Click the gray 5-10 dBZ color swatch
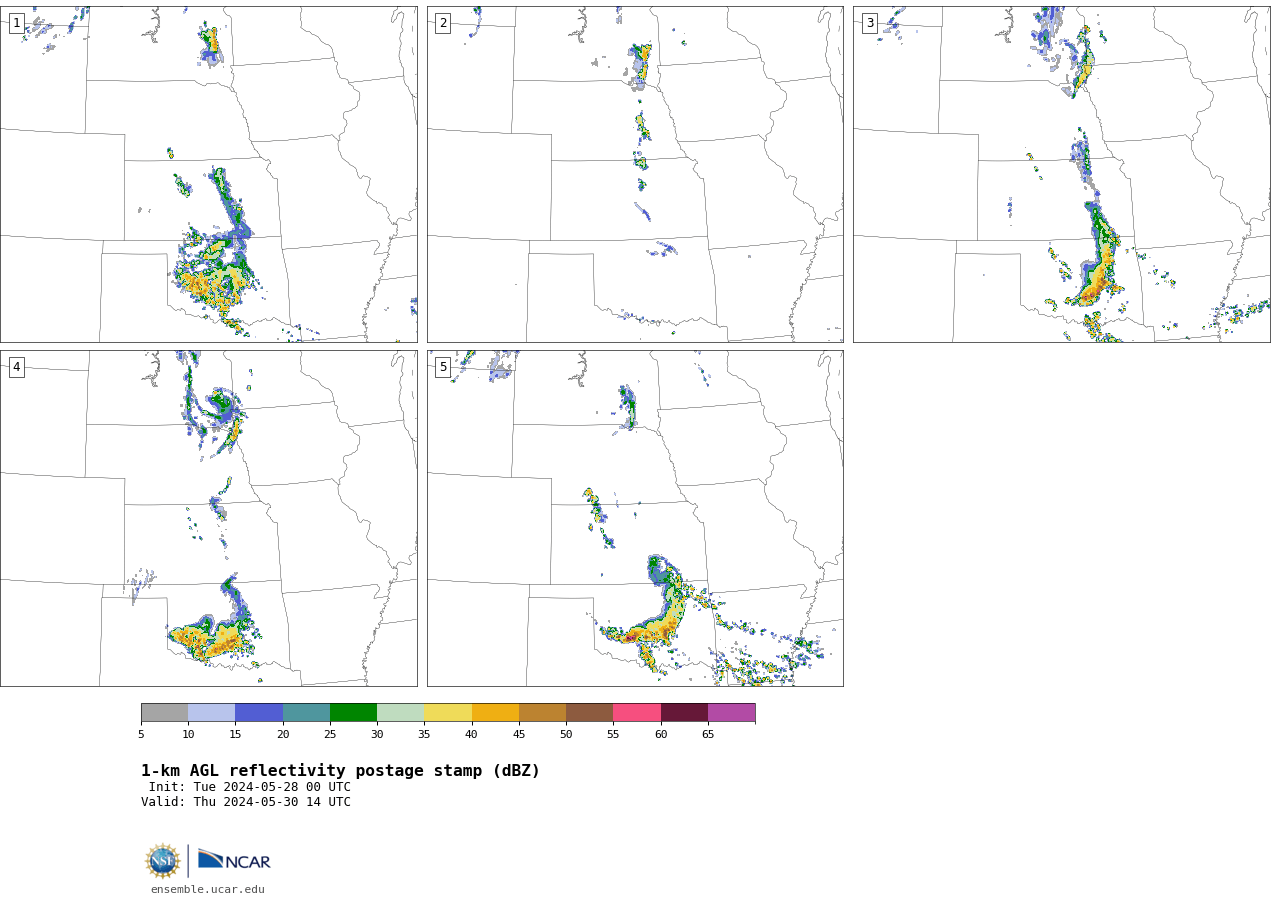Image resolution: width=1280 pixels, height=901 pixels. pos(164,713)
